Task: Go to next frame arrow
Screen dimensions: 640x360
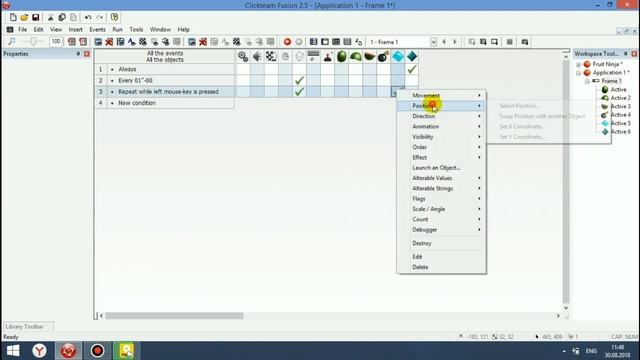Action: 455,42
